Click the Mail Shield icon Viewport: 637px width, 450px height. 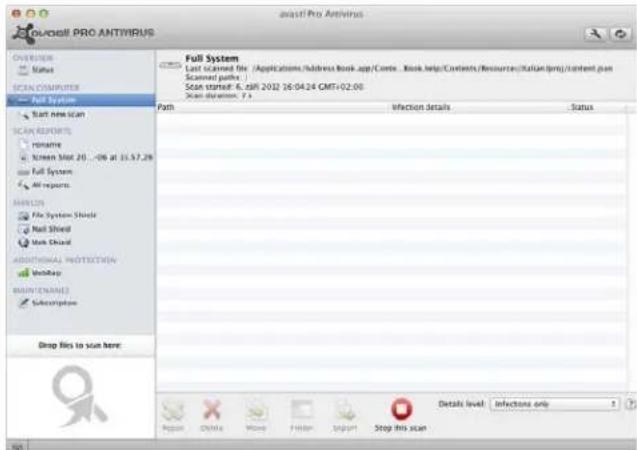tap(24, 229)
